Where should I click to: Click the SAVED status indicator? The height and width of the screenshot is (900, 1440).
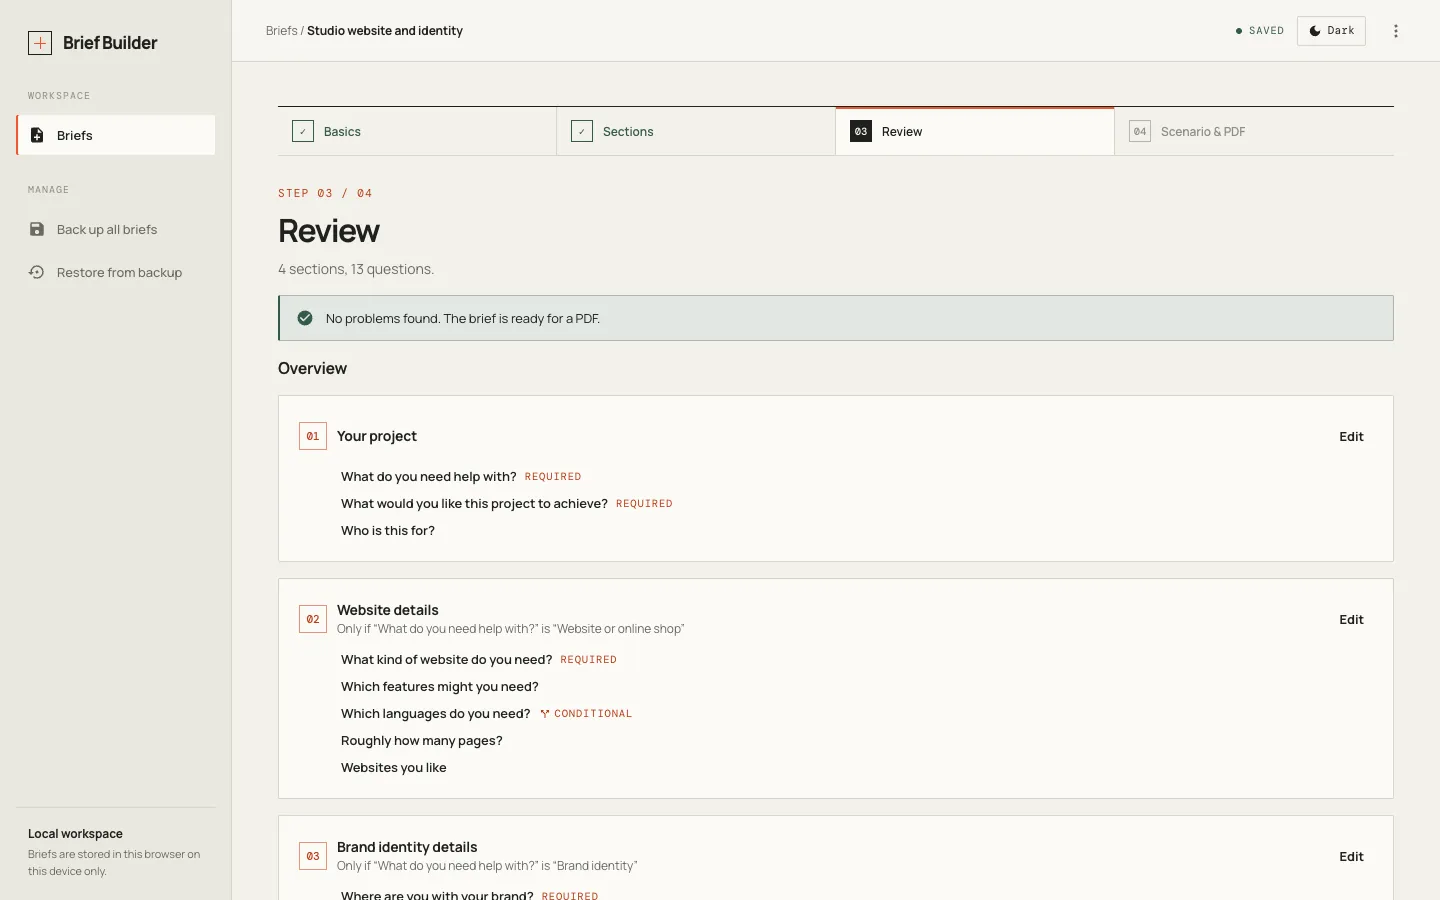coord(1260,31)
